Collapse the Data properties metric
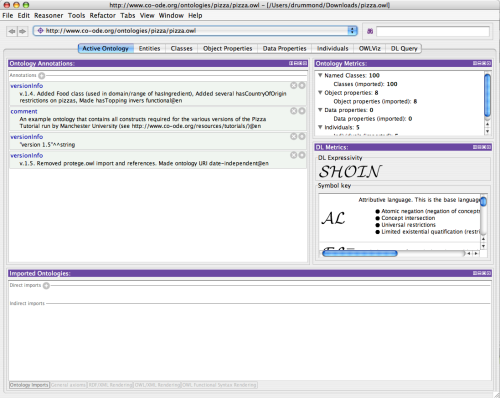 [320, 110]
